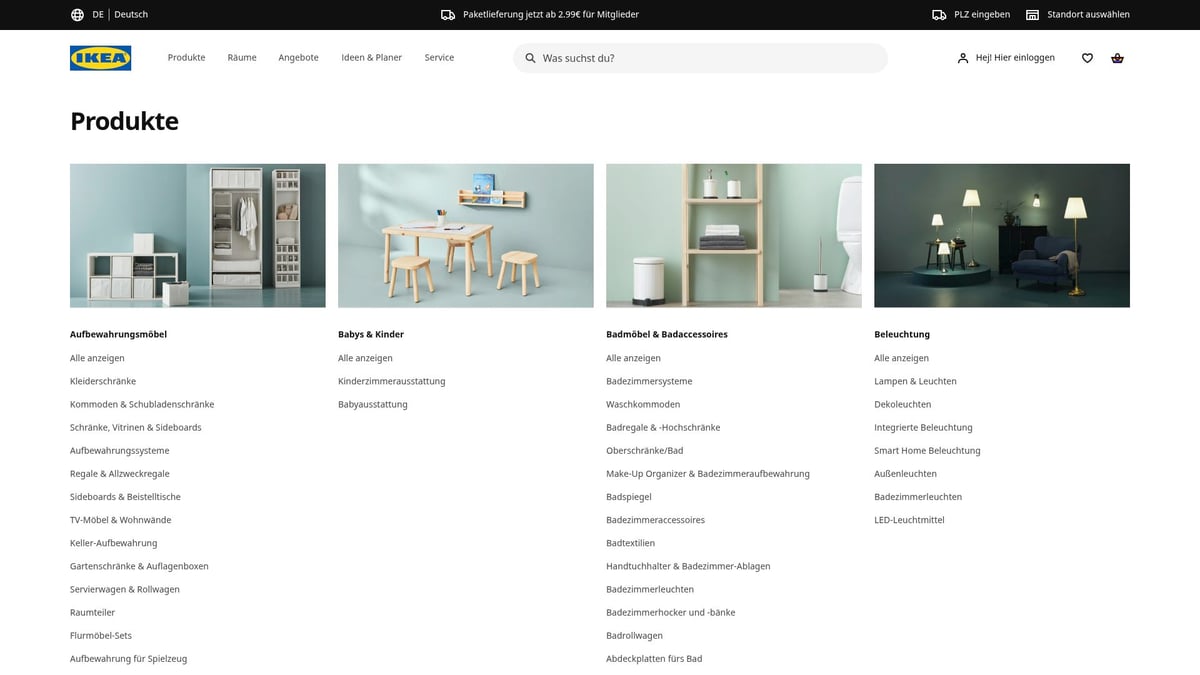Click Hej! Hier einloggen
The height and width of the screenshot is (675, 1200).
1014,57
